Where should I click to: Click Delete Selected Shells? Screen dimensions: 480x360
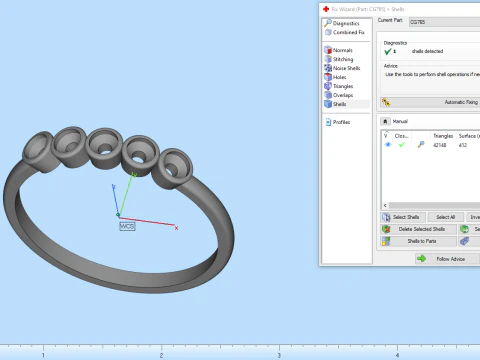click(x=418, y=229)
